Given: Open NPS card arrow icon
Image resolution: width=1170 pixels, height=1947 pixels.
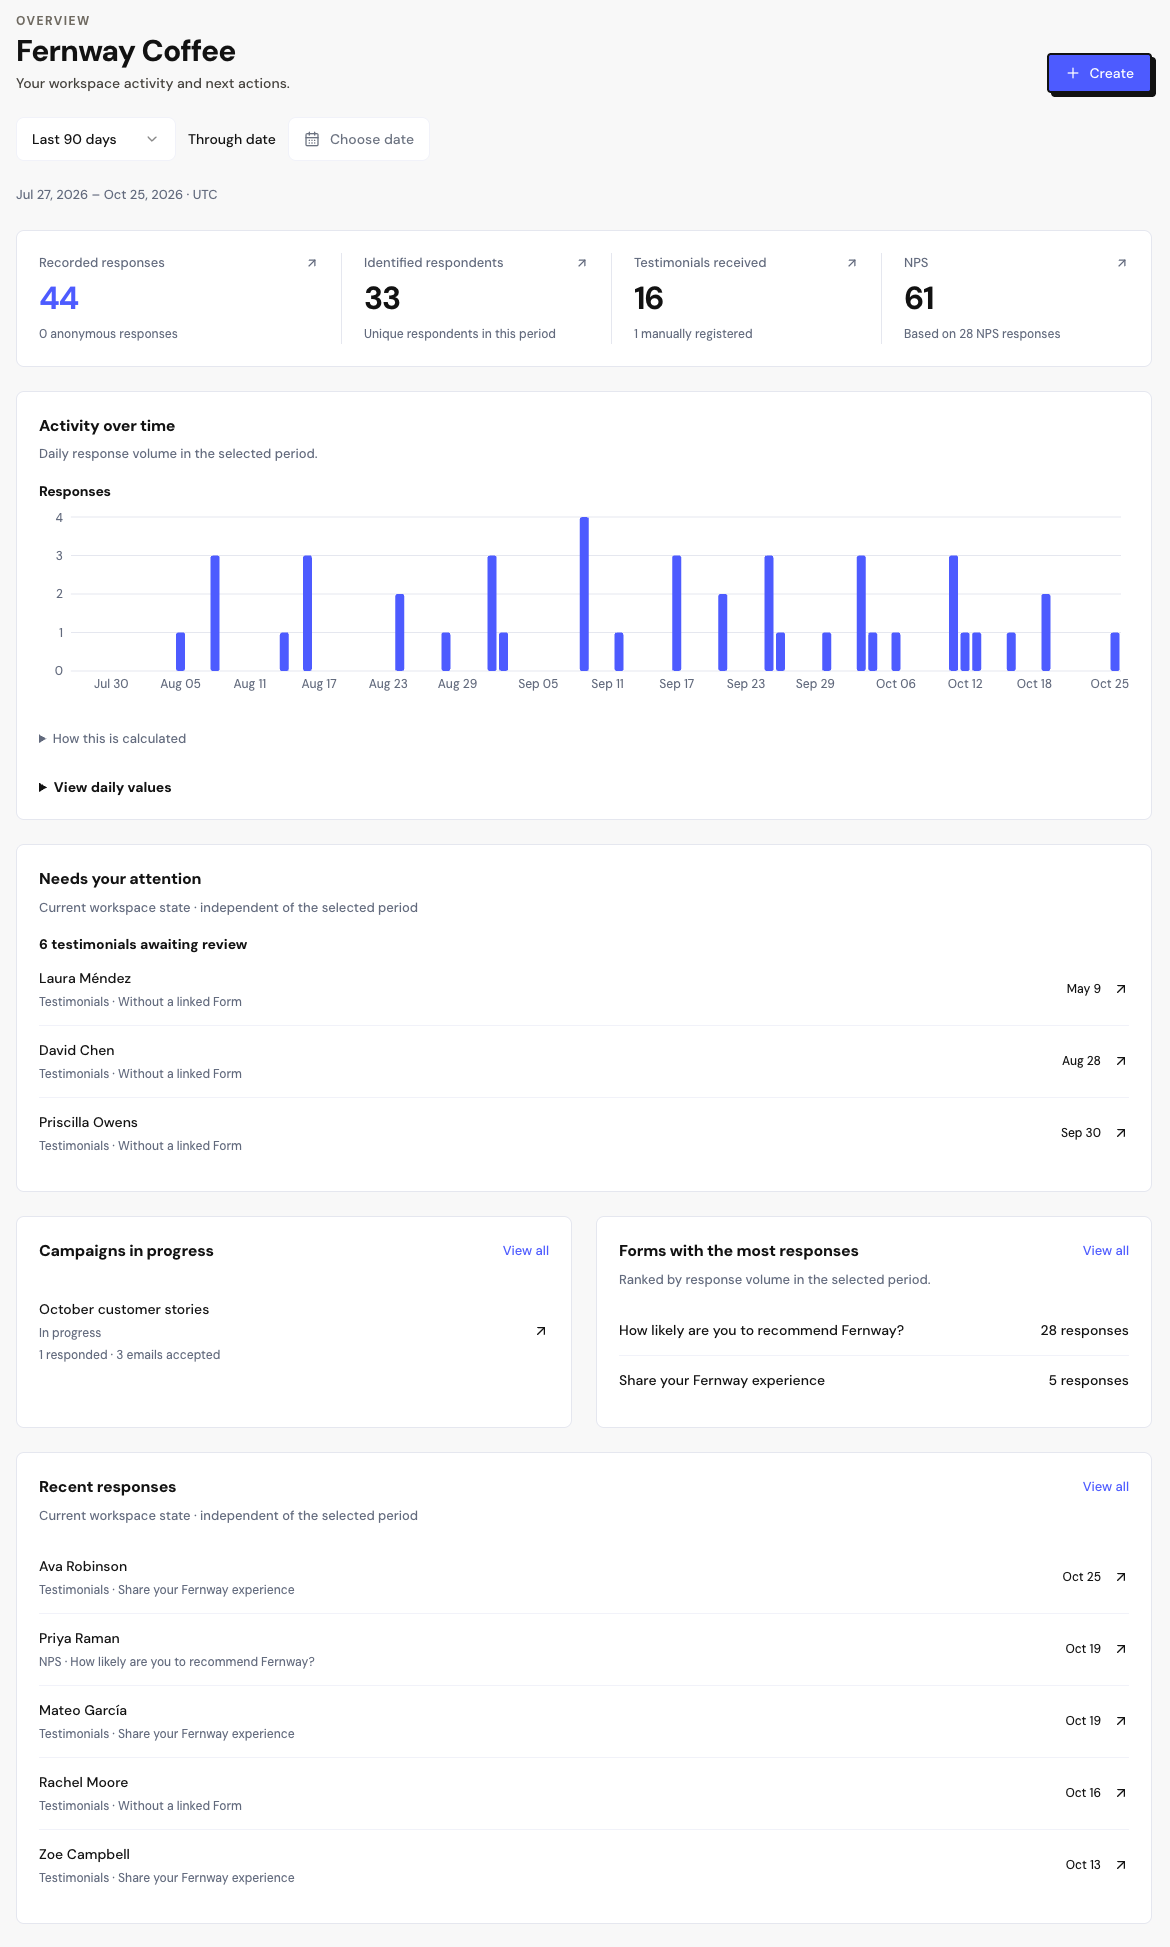Looking at the screenshot, I should click(x=1122, y=263).
